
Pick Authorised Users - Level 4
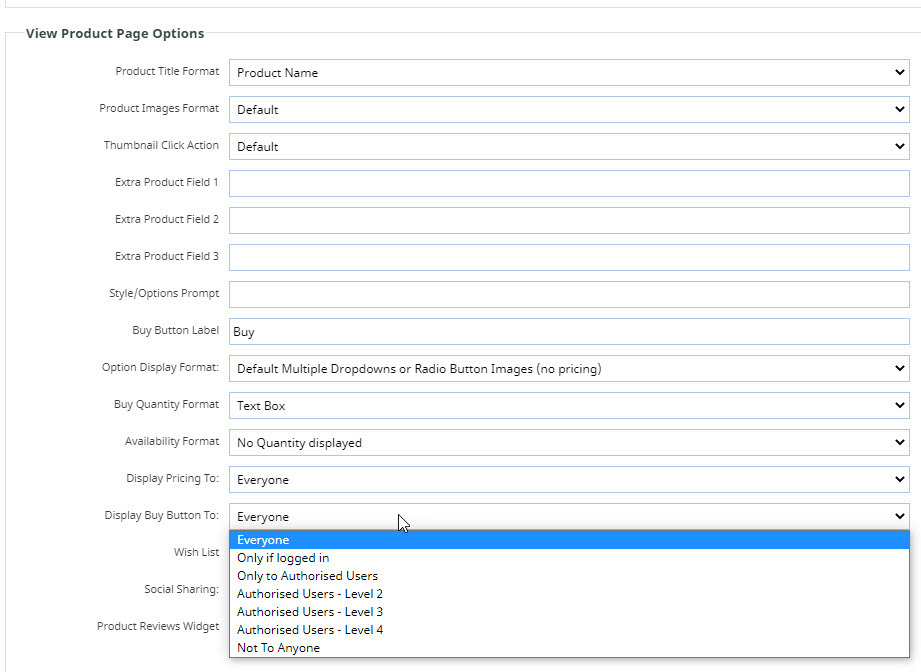click(x=569, y=630)
